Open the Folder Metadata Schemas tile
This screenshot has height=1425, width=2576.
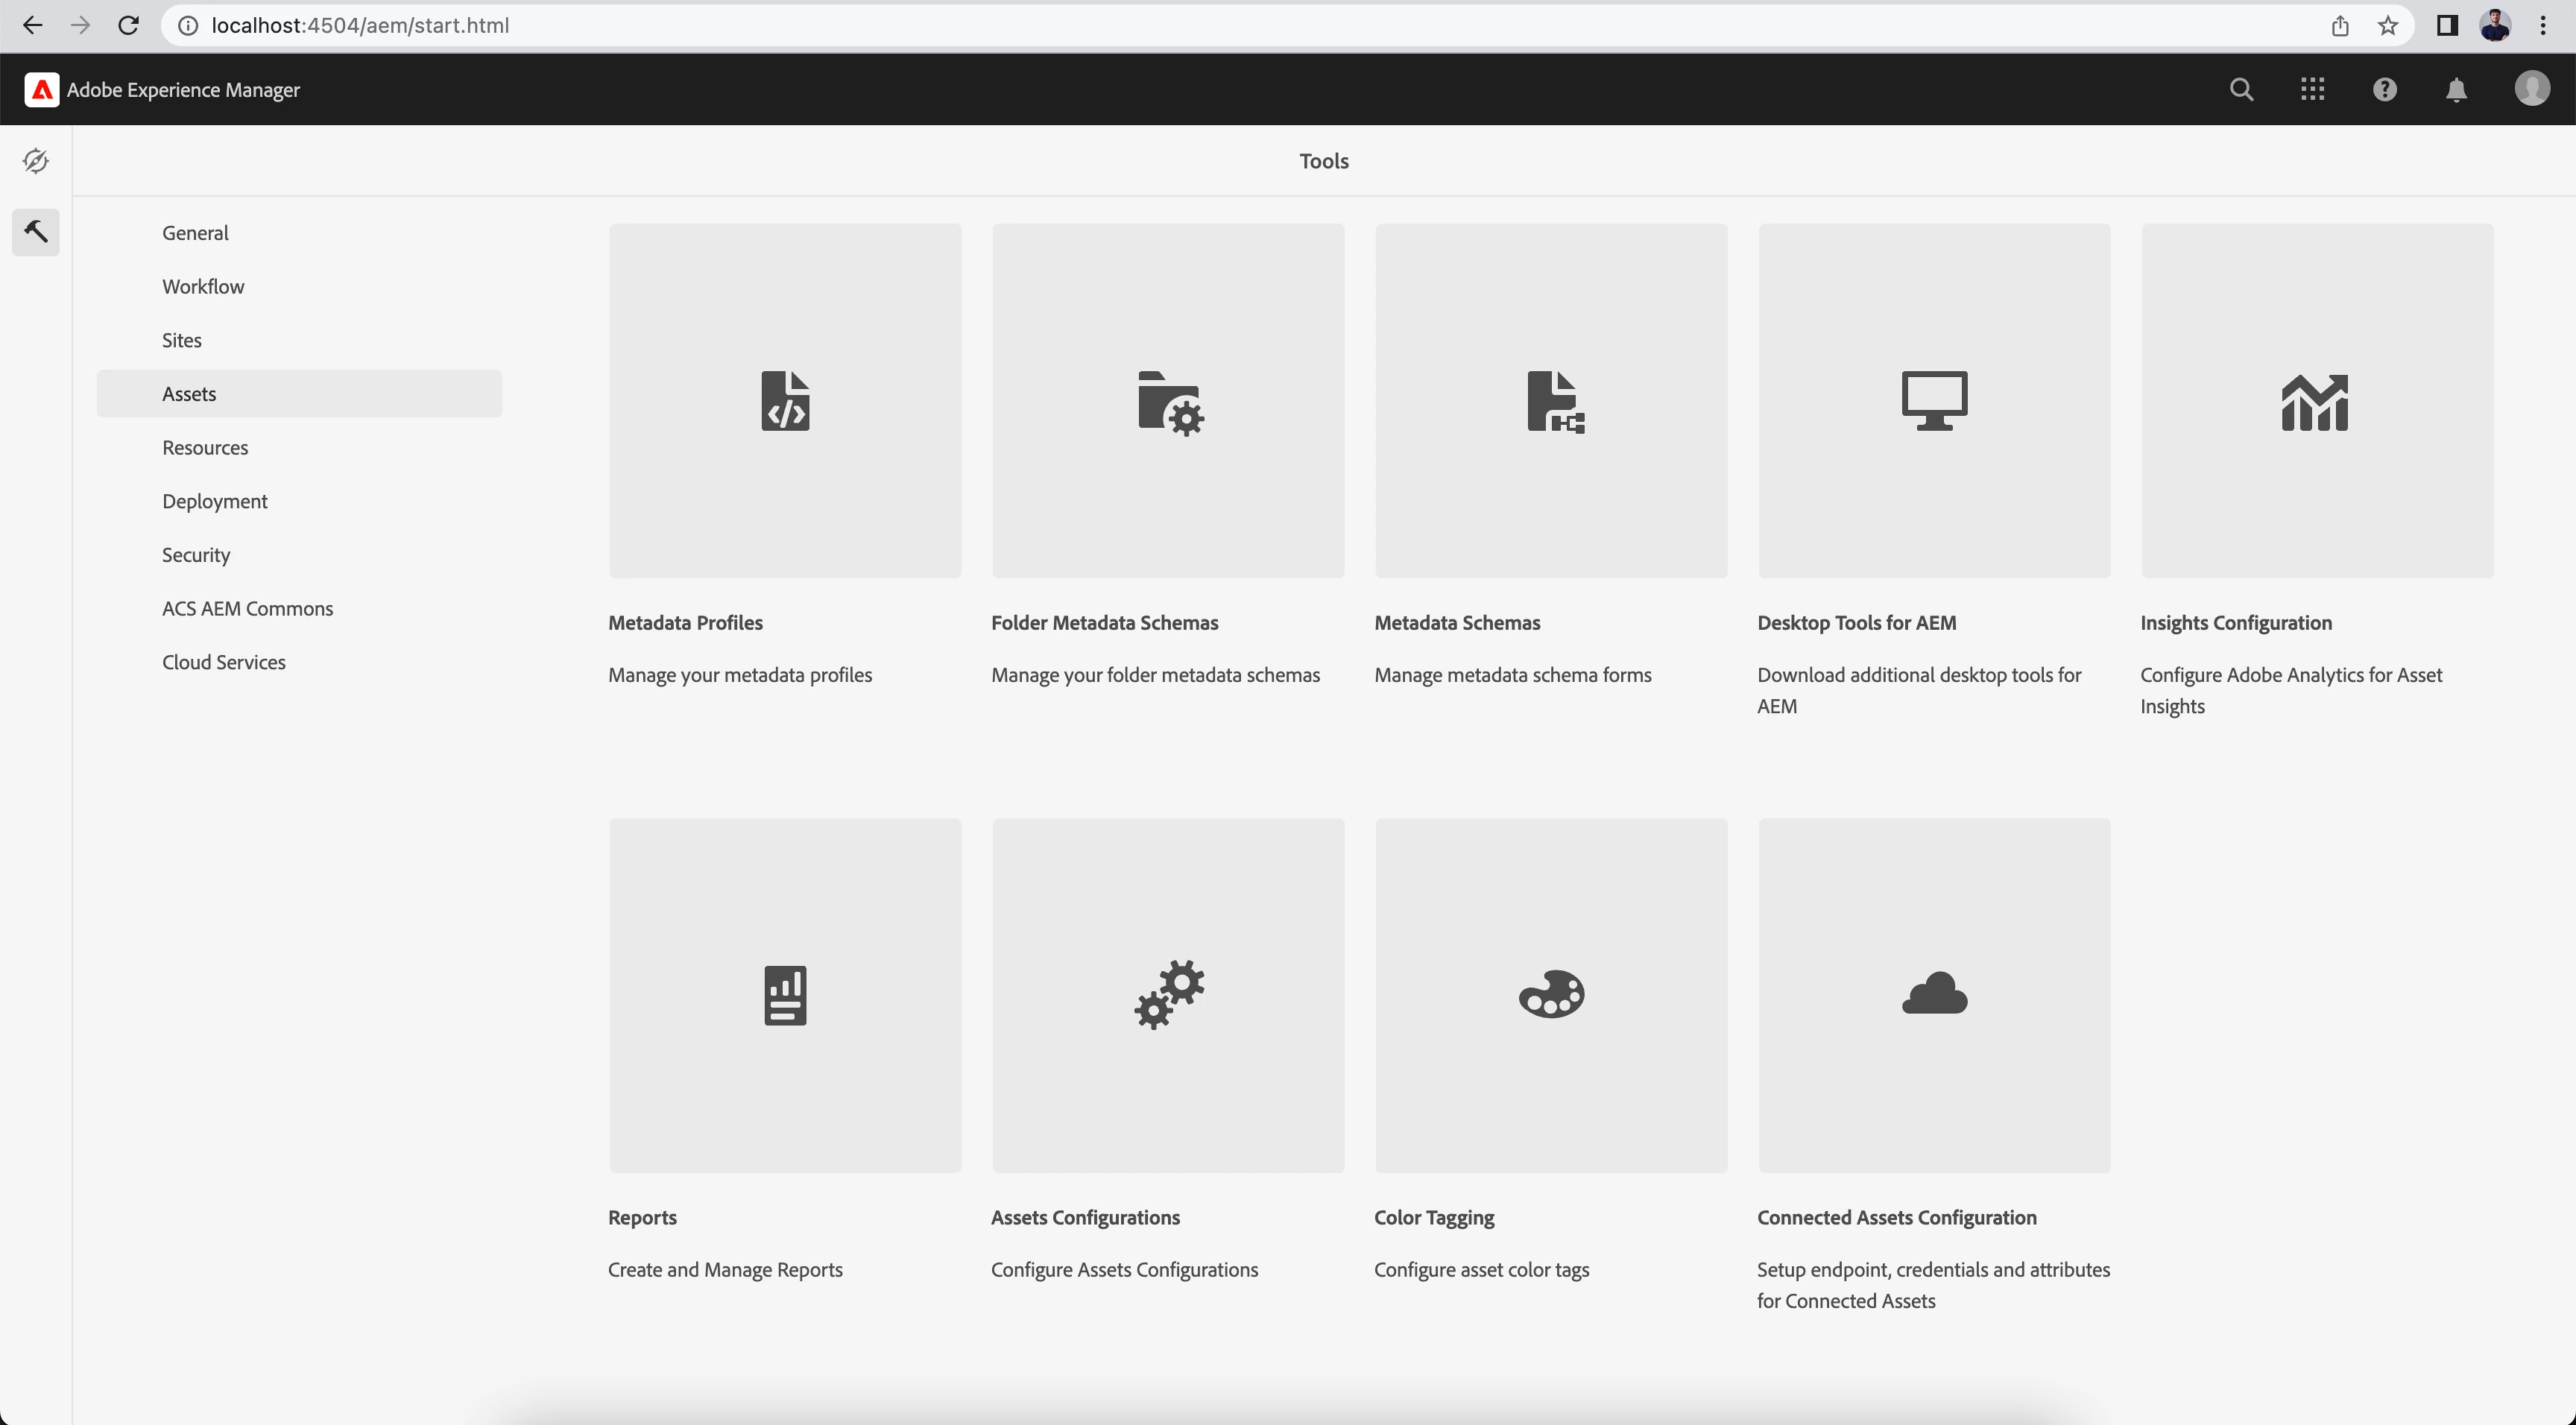pos(1168,400)
